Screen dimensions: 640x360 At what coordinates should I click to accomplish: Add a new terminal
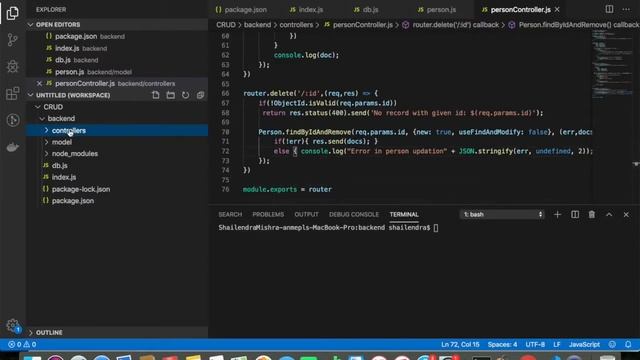(557, 214)
